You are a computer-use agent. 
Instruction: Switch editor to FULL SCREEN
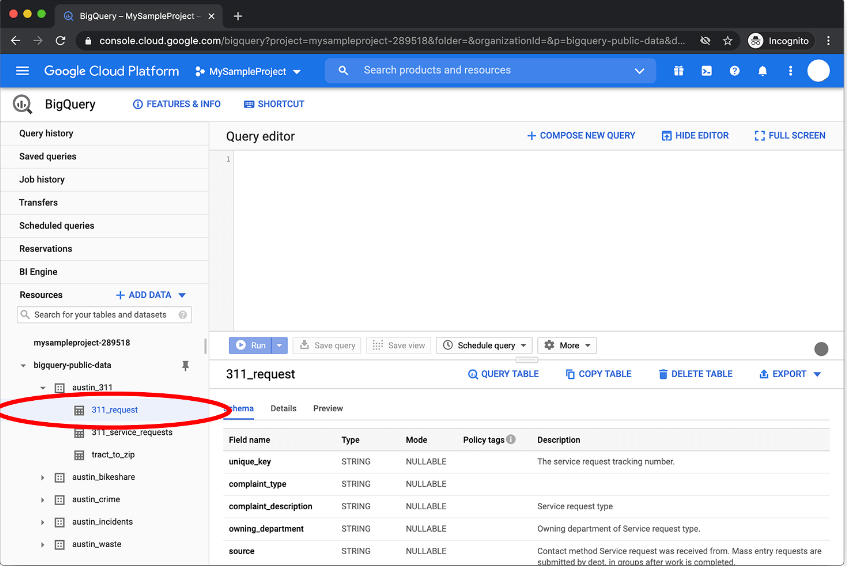(790, 136)
